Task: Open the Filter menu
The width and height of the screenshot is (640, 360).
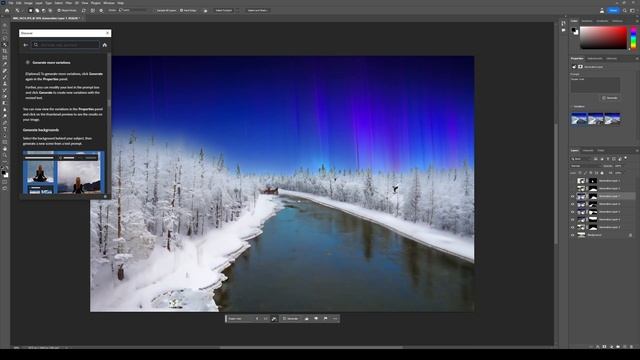Action: point(69,3)
